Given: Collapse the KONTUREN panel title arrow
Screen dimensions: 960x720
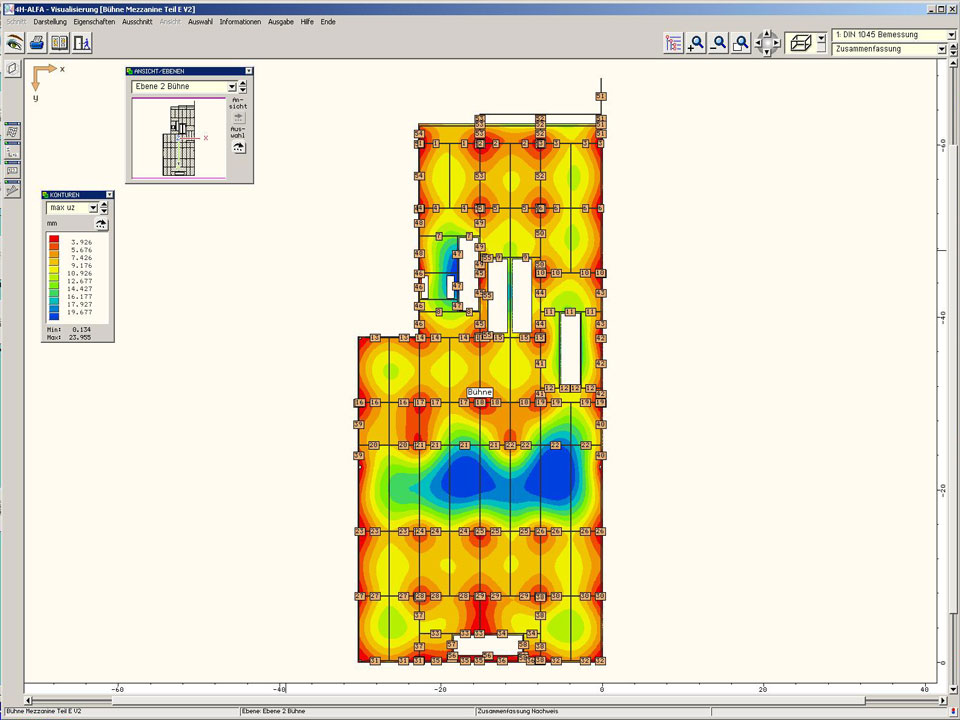Looking at the screenshot, I should point(109,195).
